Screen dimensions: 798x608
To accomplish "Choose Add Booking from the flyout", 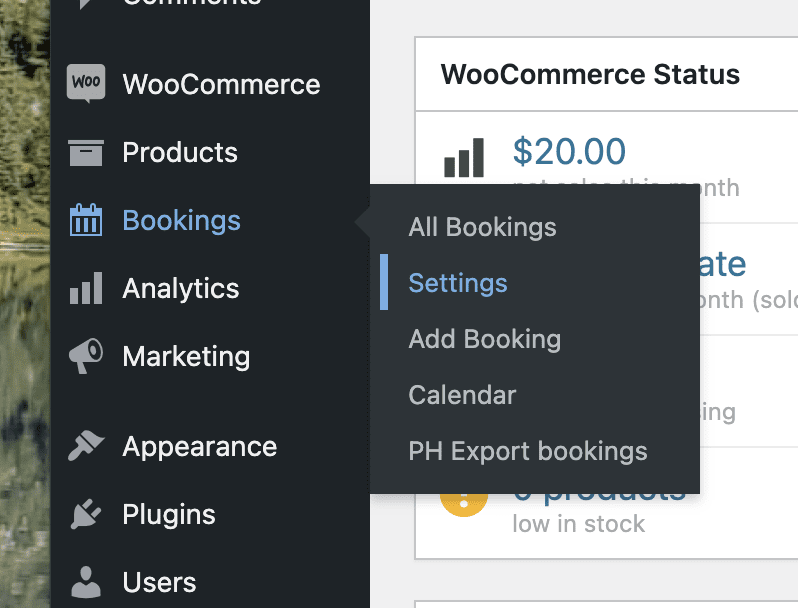I will coord(484,339).
